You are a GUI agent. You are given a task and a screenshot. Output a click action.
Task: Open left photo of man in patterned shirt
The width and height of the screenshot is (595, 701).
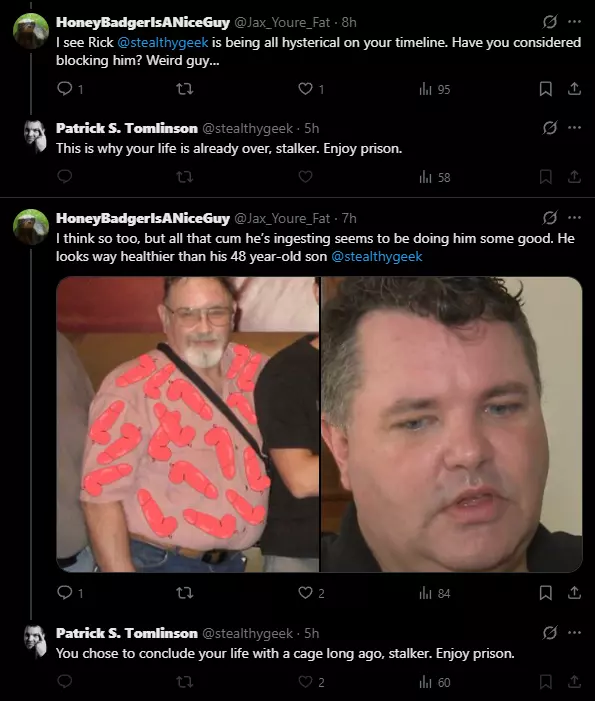coord(188,424)
